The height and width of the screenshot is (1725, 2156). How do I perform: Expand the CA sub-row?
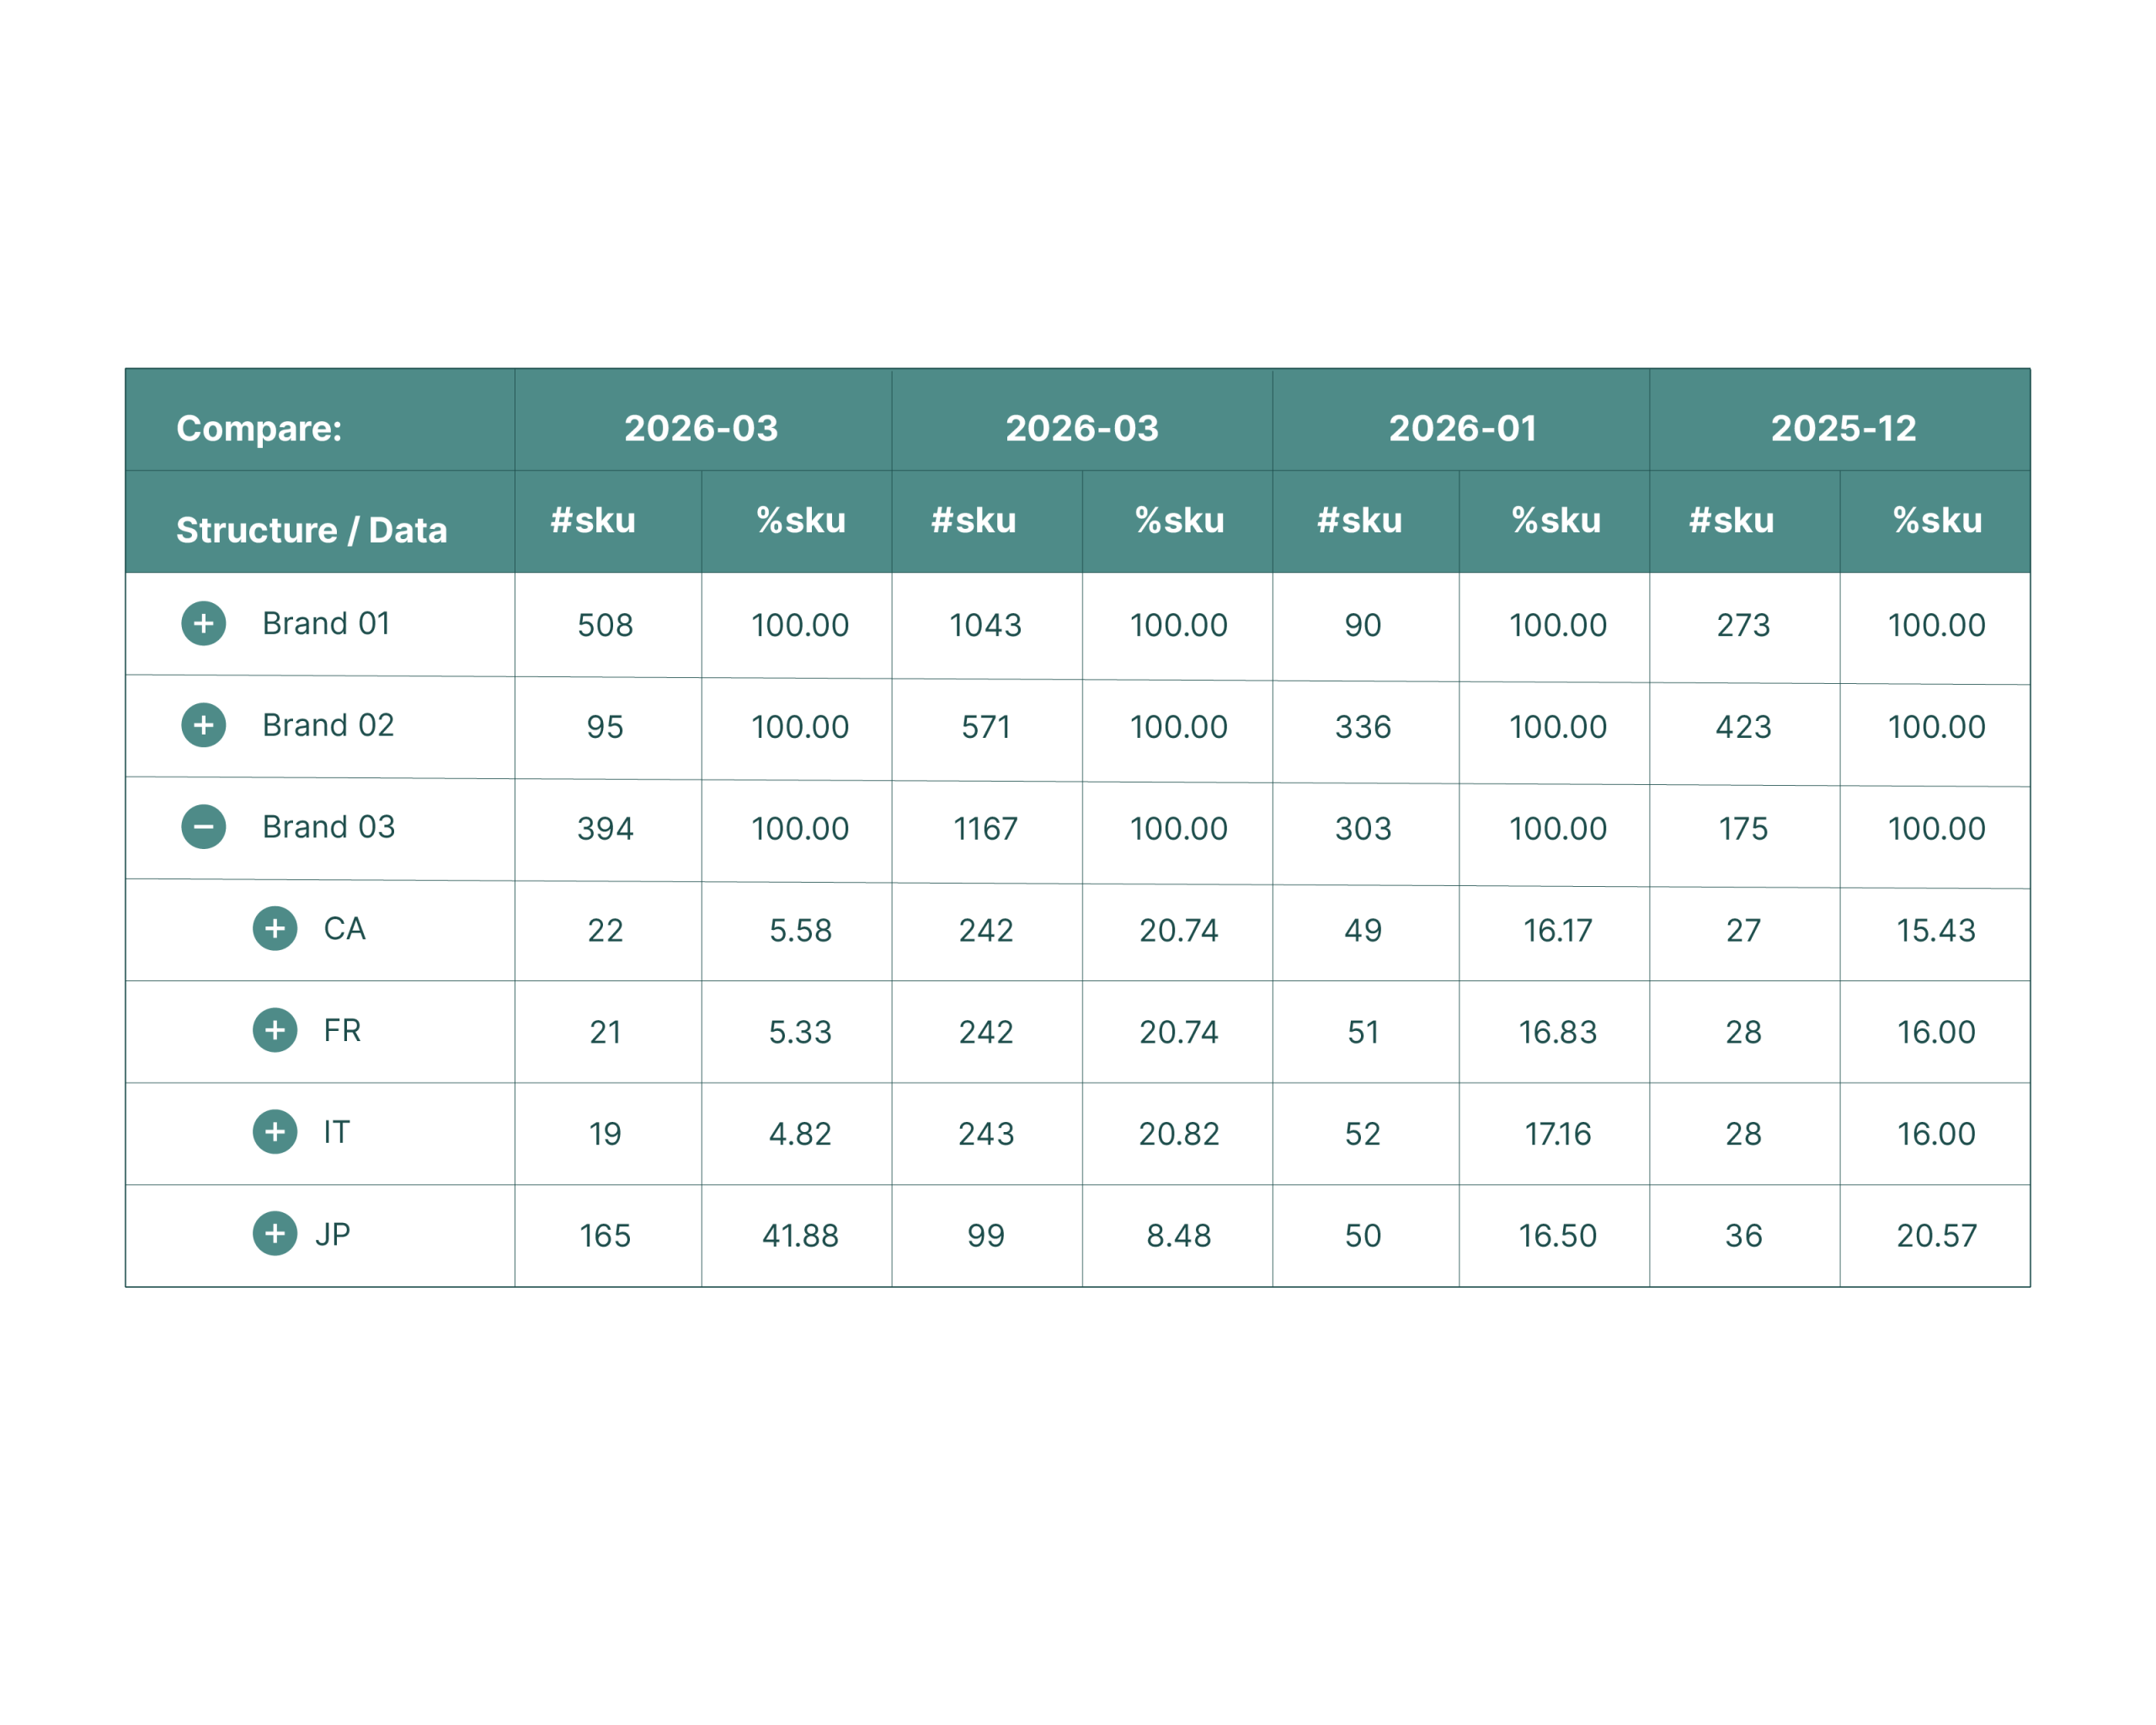pyautogui.click(x=275, y=929)
